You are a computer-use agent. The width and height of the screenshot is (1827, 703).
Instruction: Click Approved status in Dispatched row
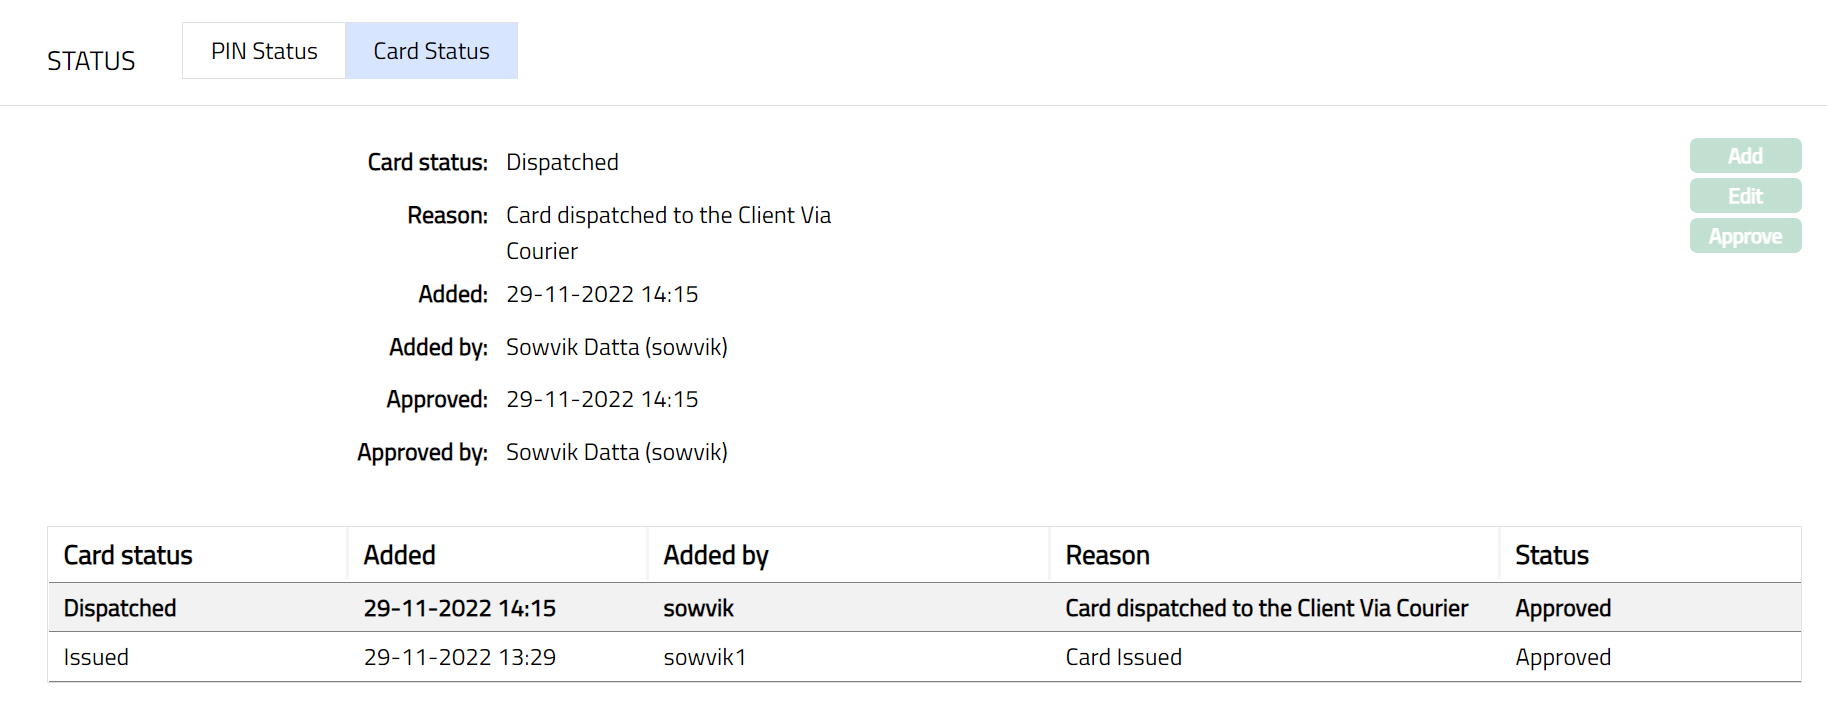click(x=1562, y=608)
